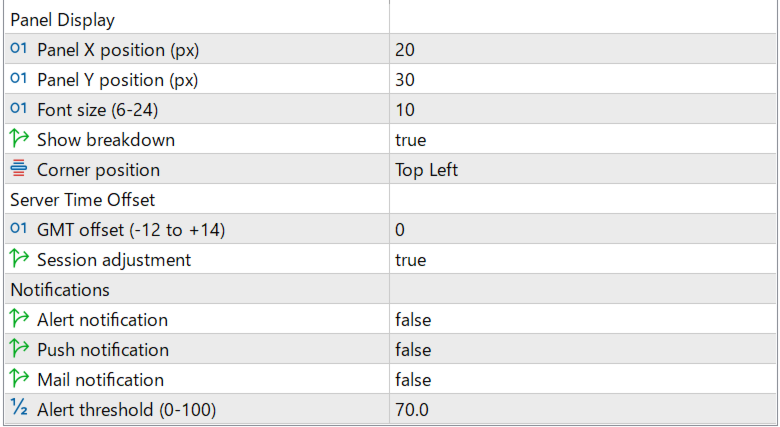Click the integer icon beside Font size
Screen dimensions: 780x427
click(x=19, y=110)
